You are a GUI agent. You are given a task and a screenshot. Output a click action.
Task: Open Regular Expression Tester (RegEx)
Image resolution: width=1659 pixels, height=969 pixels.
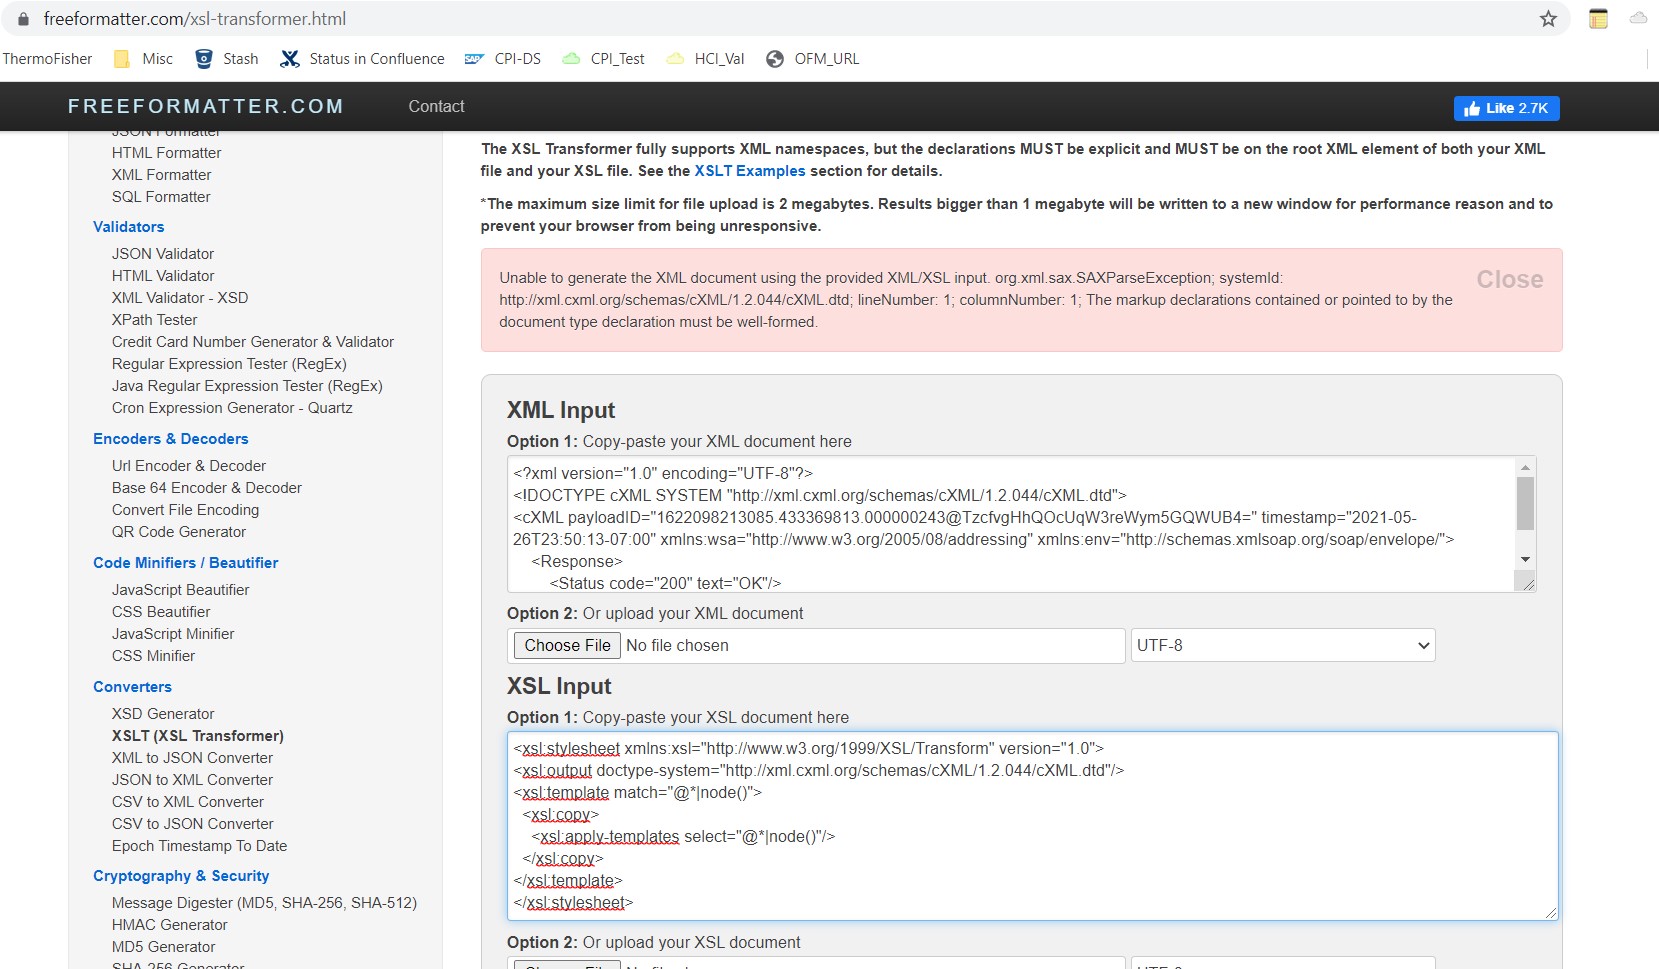point(229,364)
